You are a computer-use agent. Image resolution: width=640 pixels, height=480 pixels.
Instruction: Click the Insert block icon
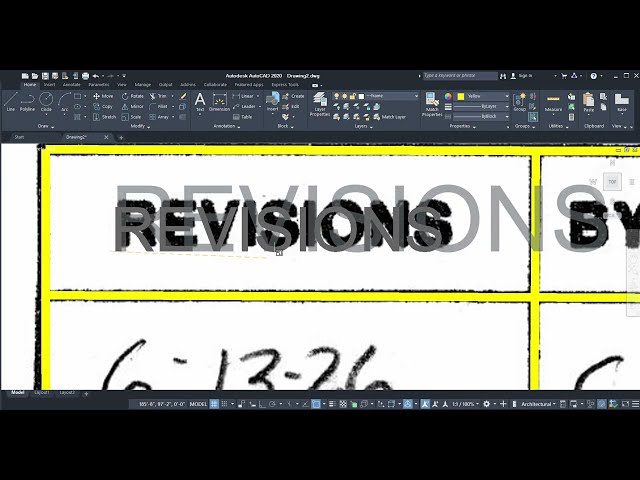[x=272, y=102]
